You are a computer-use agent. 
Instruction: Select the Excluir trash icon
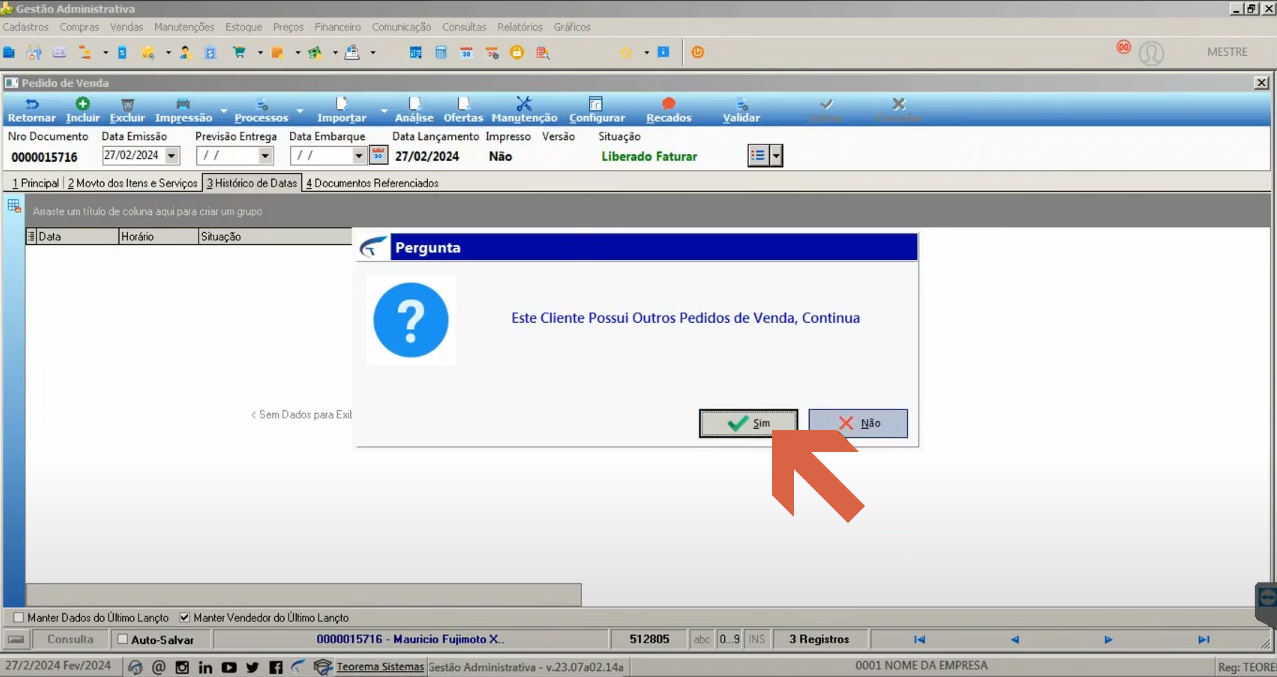click(x=127, y=104)
